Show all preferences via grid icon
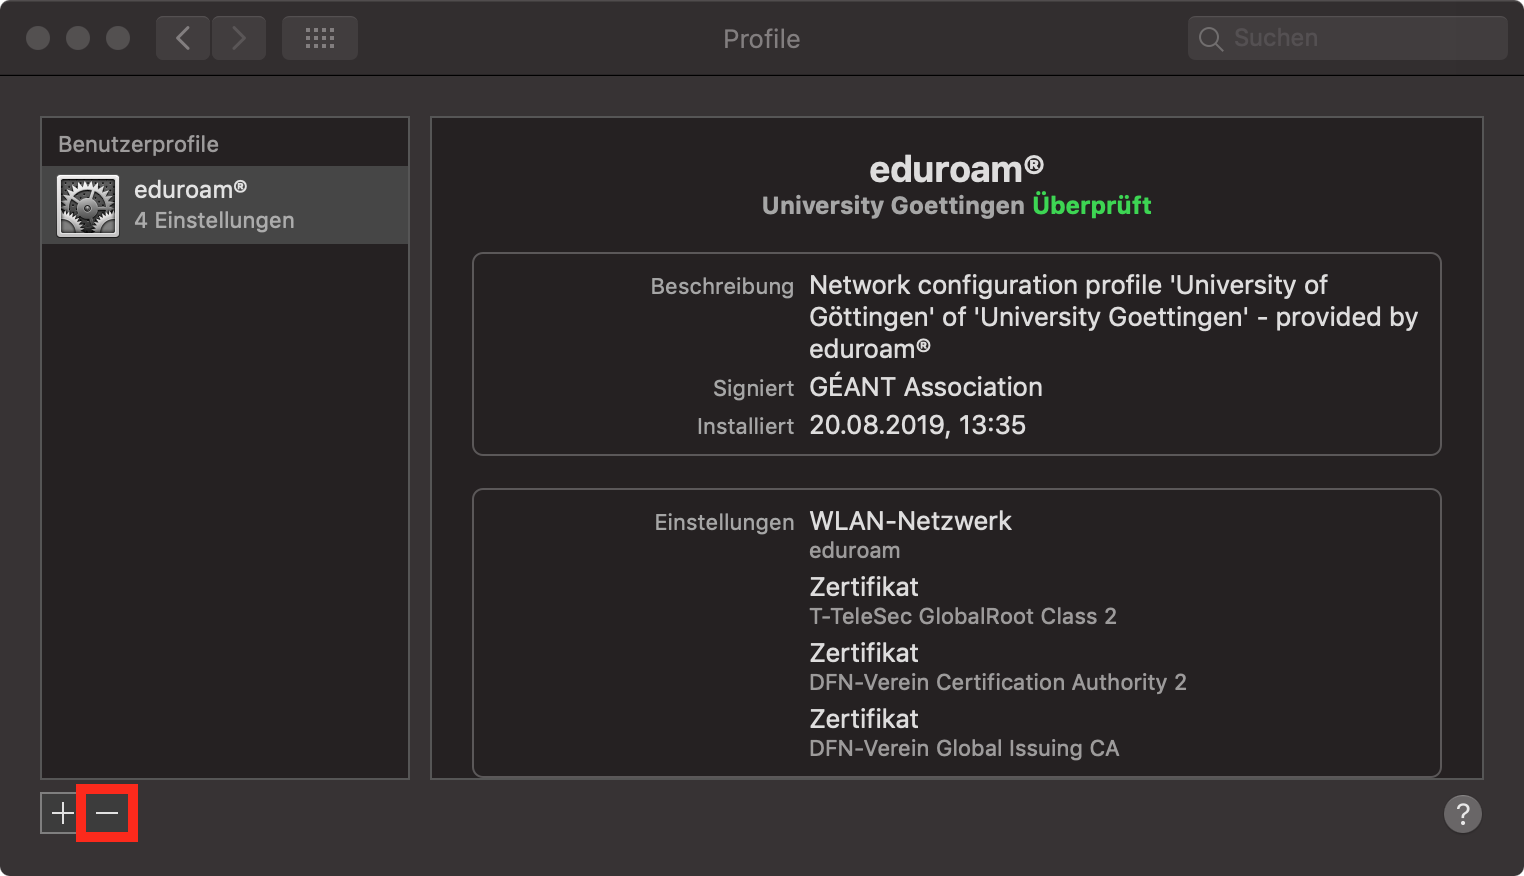The height and width of the screenshot is (876, 1524). (320, 38)
